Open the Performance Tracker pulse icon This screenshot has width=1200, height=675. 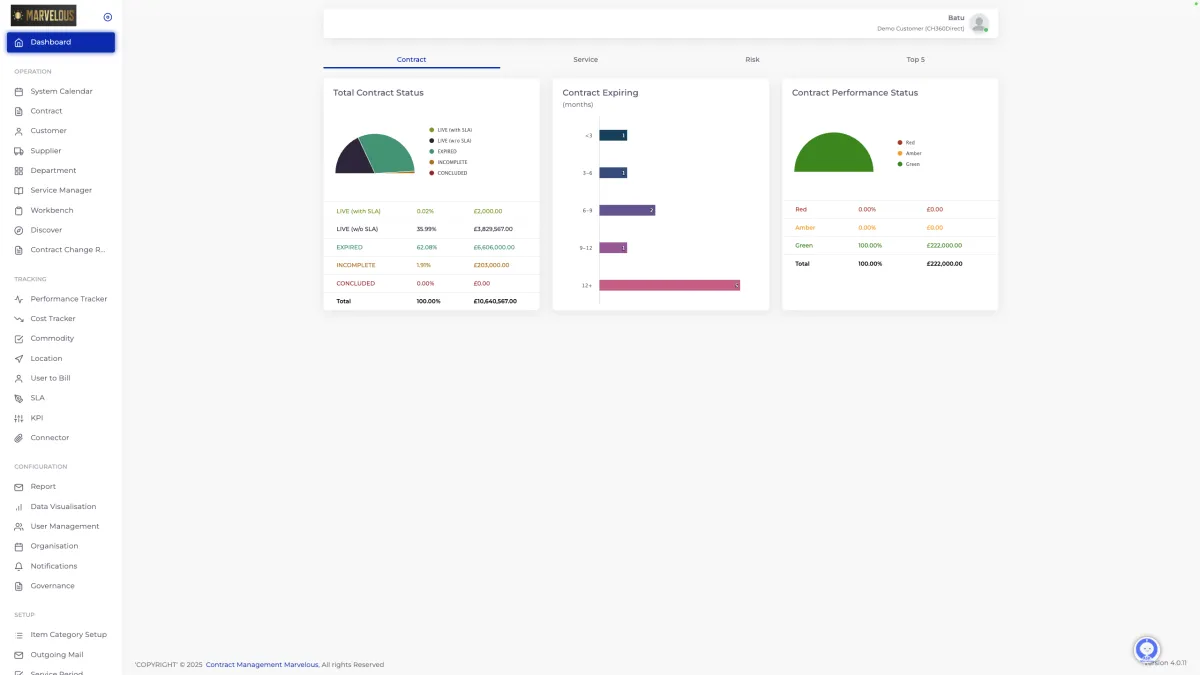tap(19, 299)
